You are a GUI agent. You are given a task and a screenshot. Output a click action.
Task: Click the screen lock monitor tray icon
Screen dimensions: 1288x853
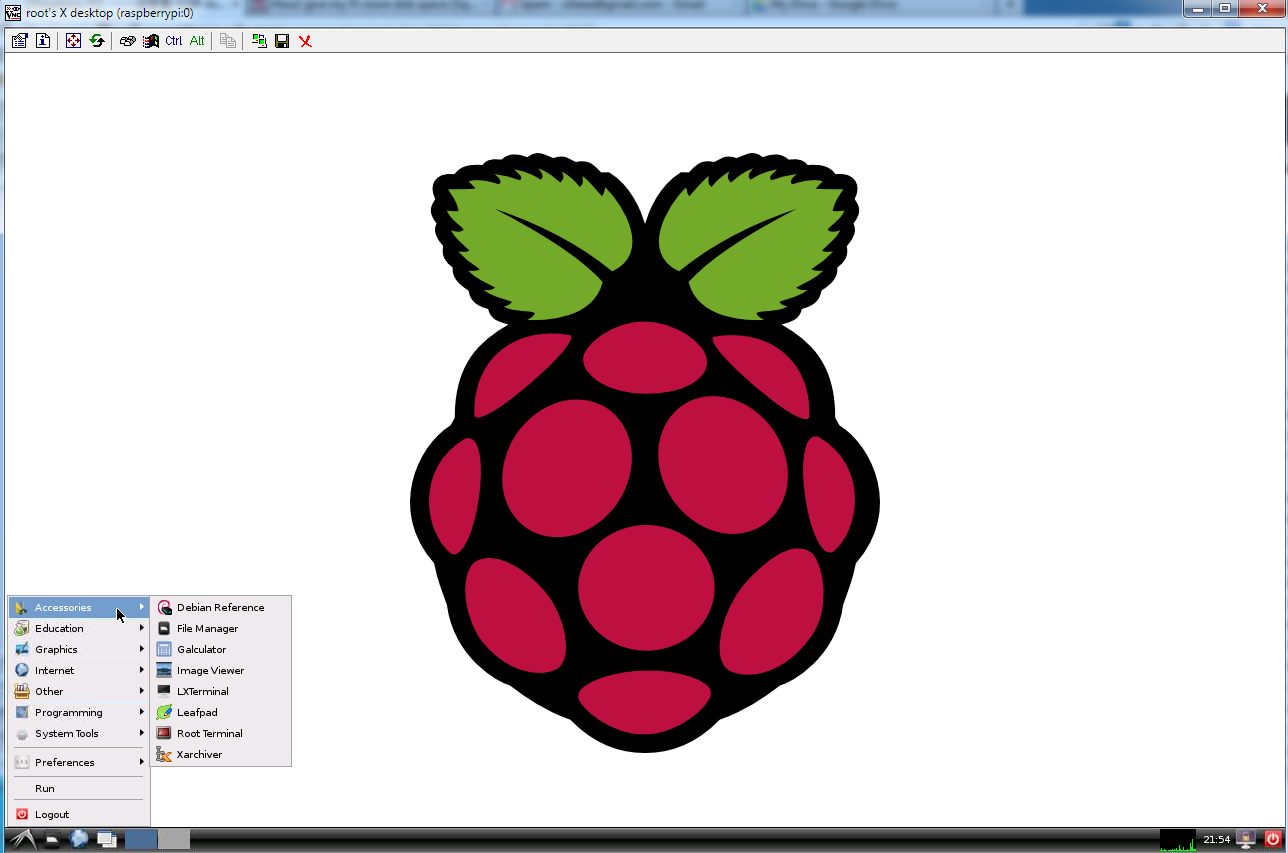[1246, 840]
